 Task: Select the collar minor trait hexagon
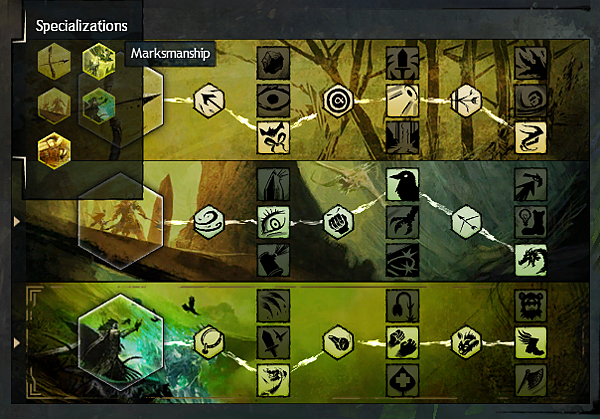209,342
